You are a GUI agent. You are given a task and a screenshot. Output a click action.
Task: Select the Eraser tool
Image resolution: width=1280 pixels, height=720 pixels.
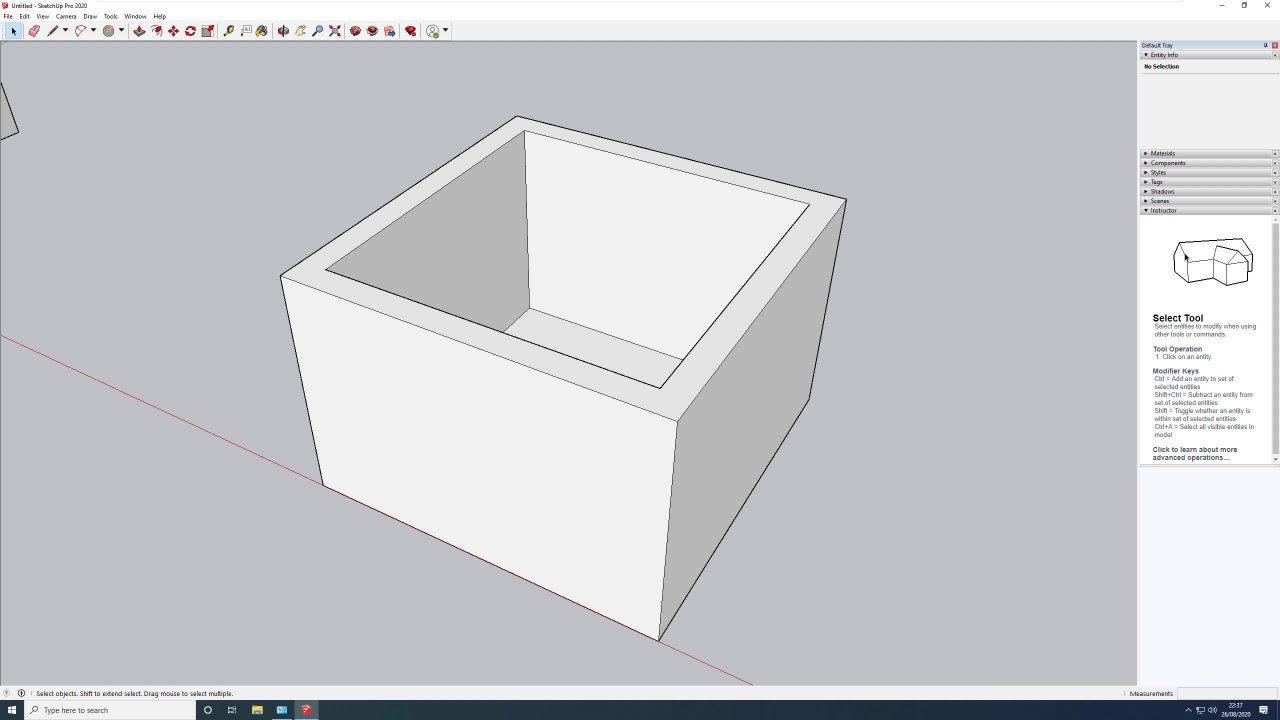tap(34, 31)
